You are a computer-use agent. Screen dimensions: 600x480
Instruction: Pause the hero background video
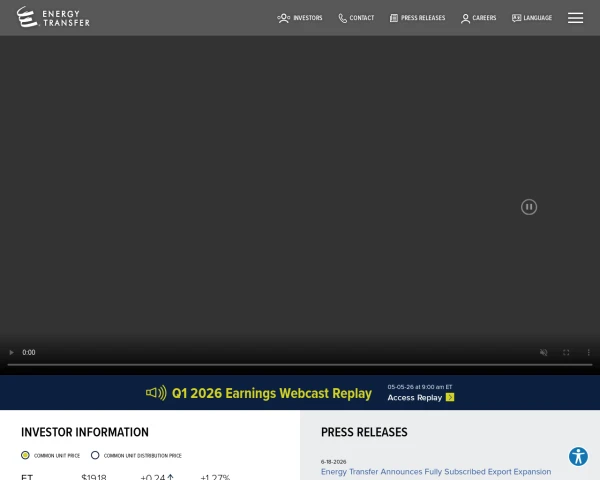pyautogui.click(x=528, y=207)
